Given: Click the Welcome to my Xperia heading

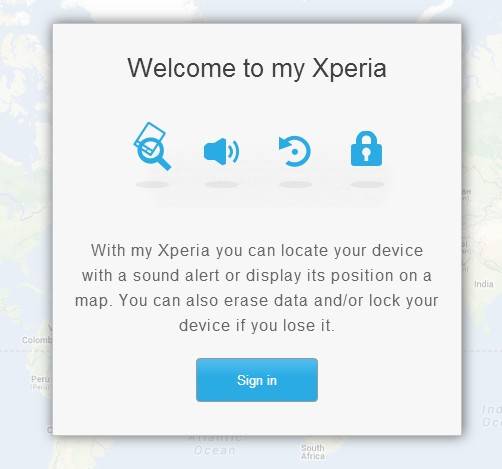Looking at the screenshot, I should [257, 68].
